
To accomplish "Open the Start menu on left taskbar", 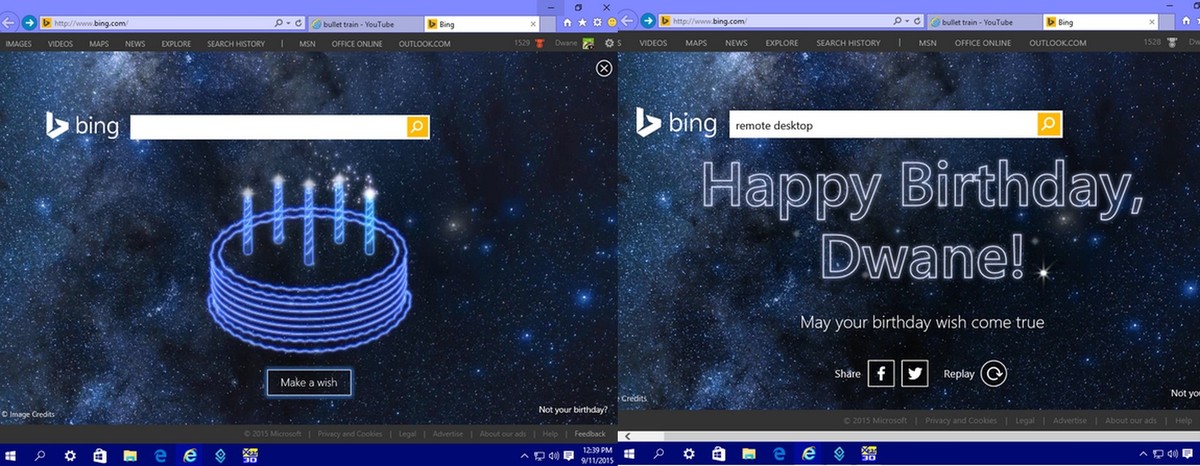I will (11, 455).
